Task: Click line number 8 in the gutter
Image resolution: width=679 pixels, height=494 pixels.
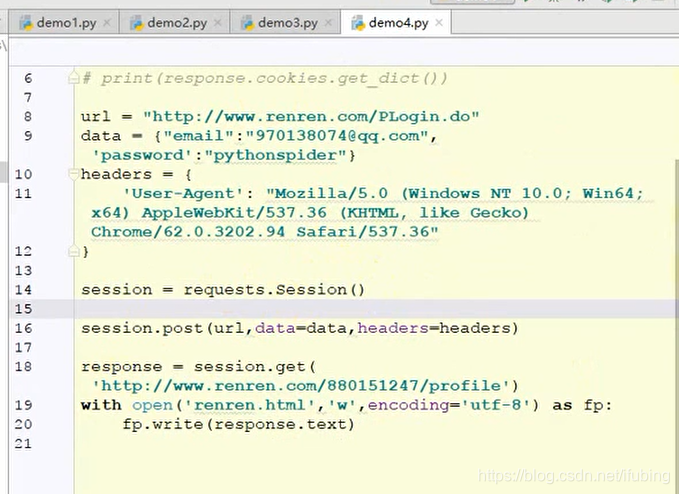Action: tap(28, 116)
